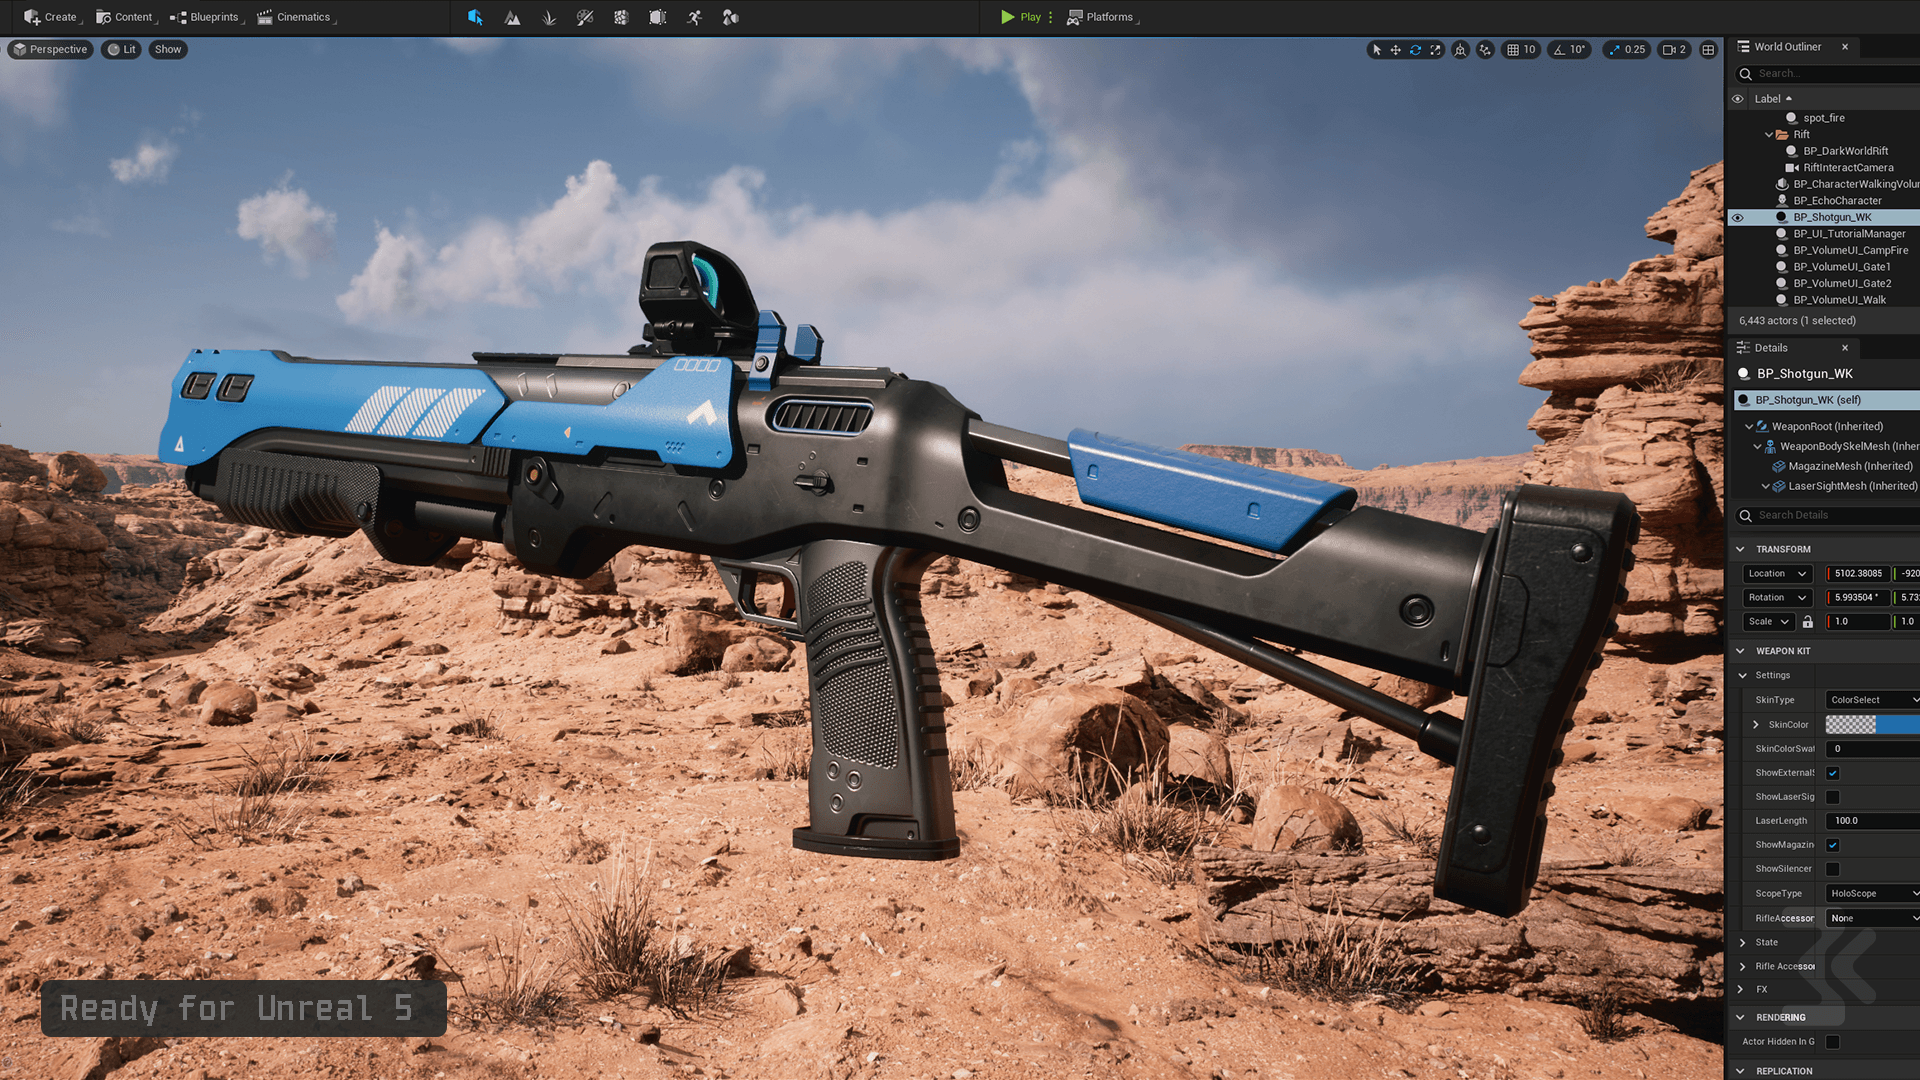Viewport: 1920px width, 1080px height.
Task: Activate the translate (move) gizmo tool
Action: point(1395,49)
